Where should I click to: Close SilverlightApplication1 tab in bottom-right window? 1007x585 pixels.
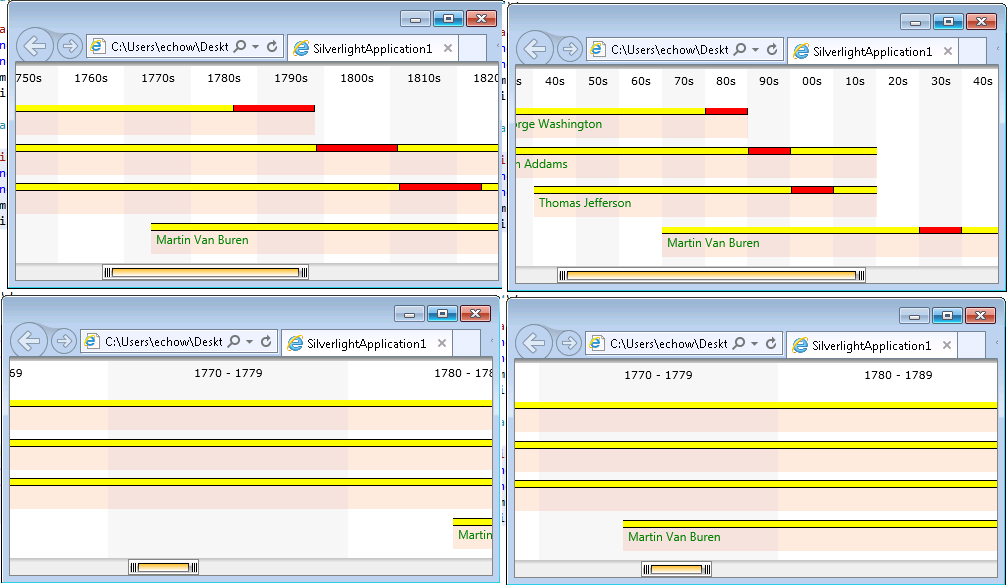(947, 345)
